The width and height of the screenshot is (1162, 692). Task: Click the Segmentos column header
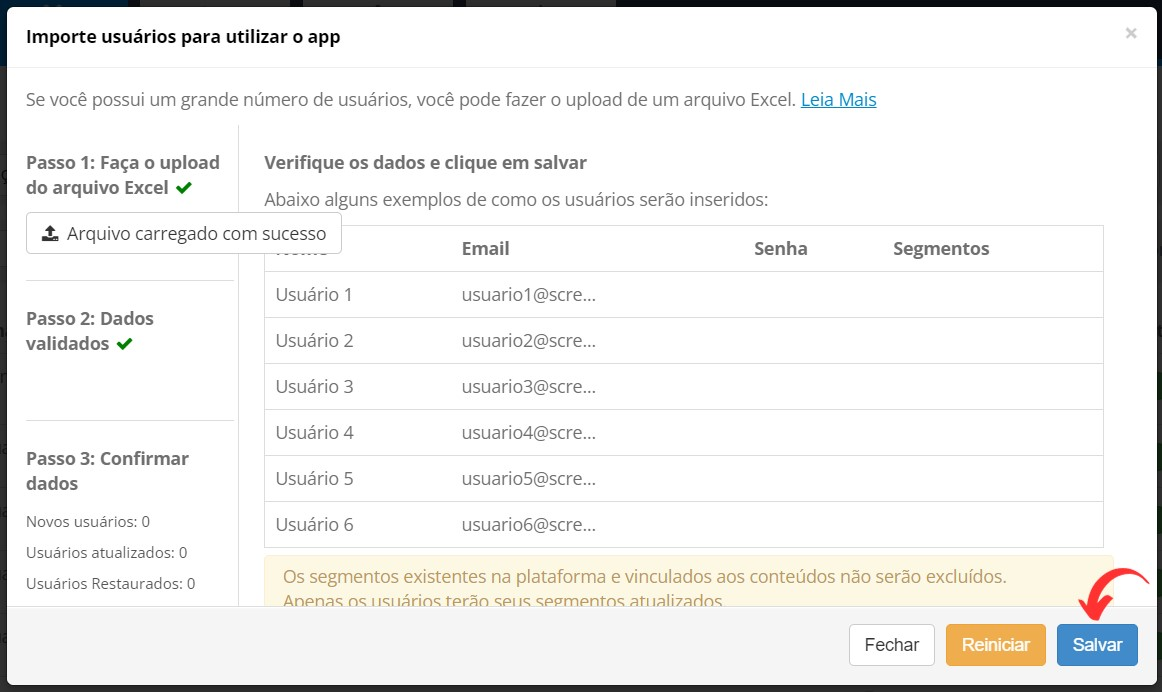tap(940, 248)
